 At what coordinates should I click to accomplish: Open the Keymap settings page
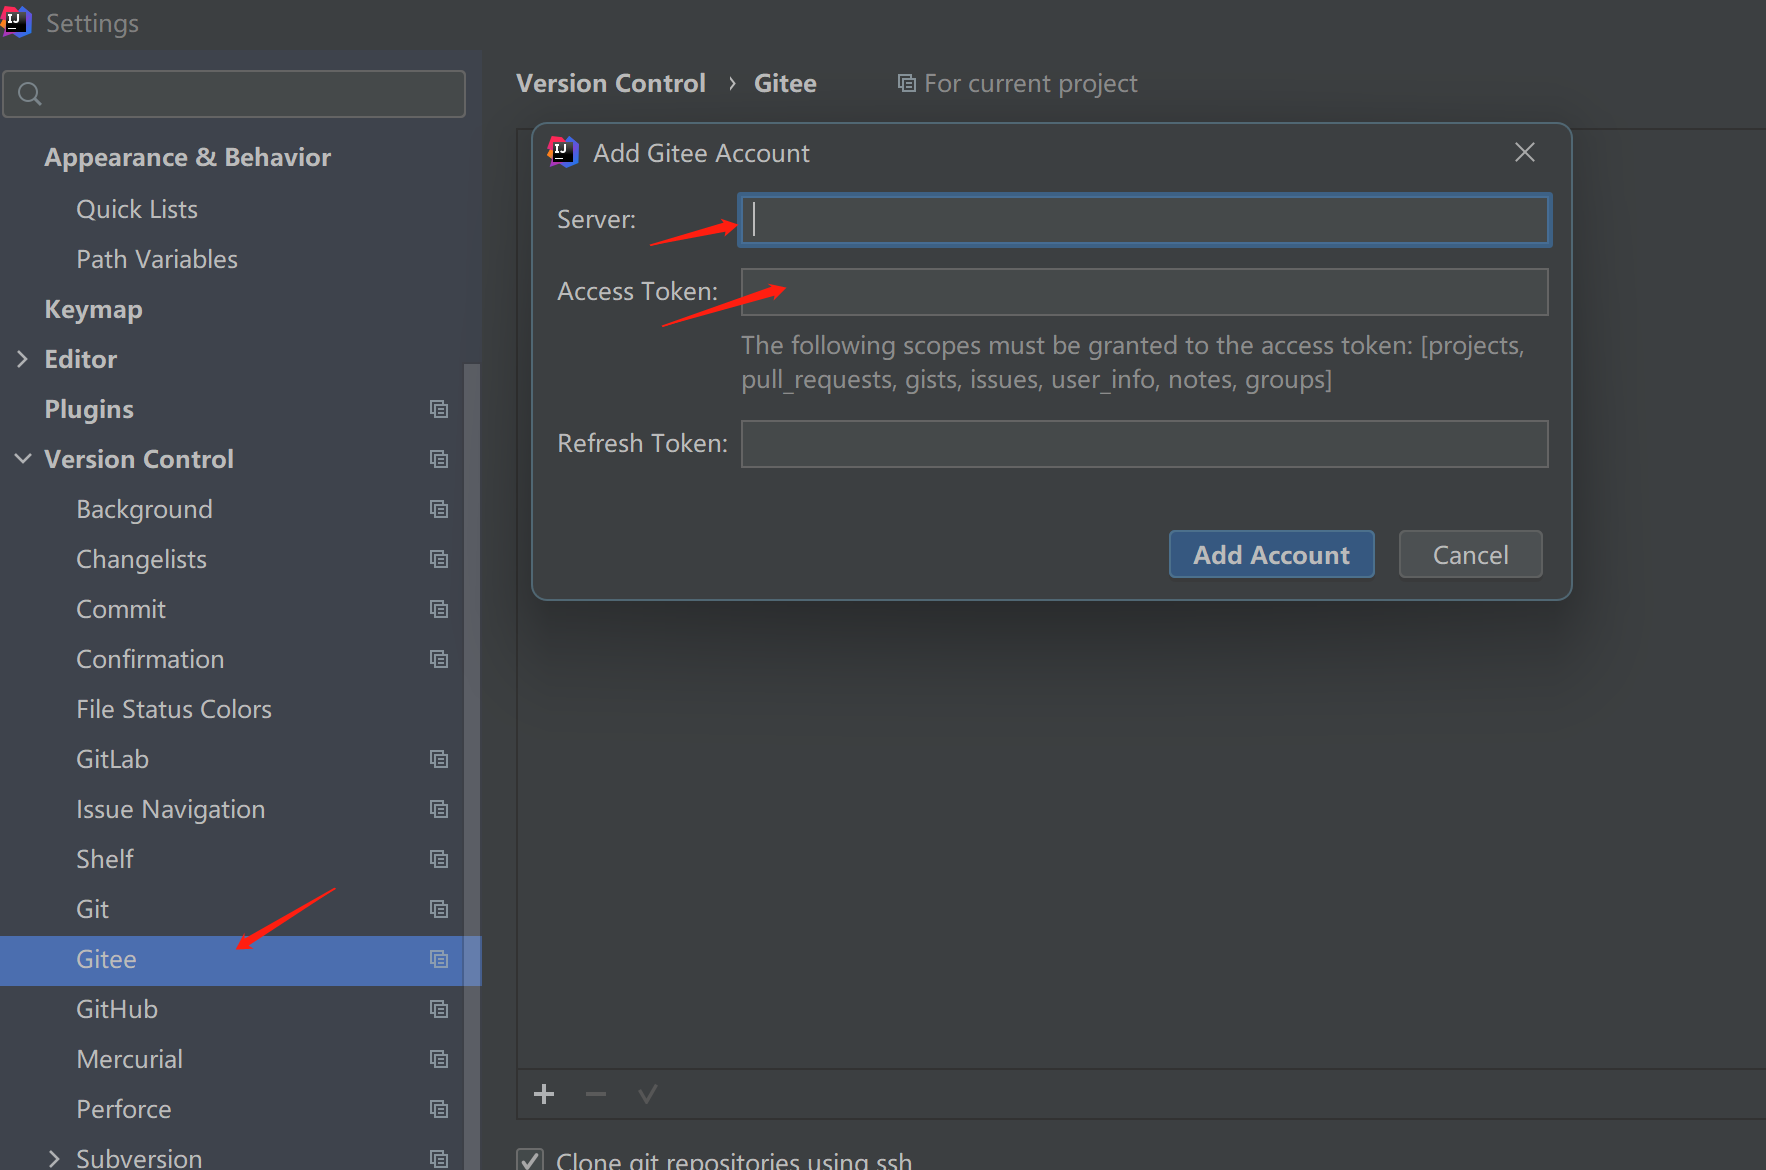coord(93,310)
